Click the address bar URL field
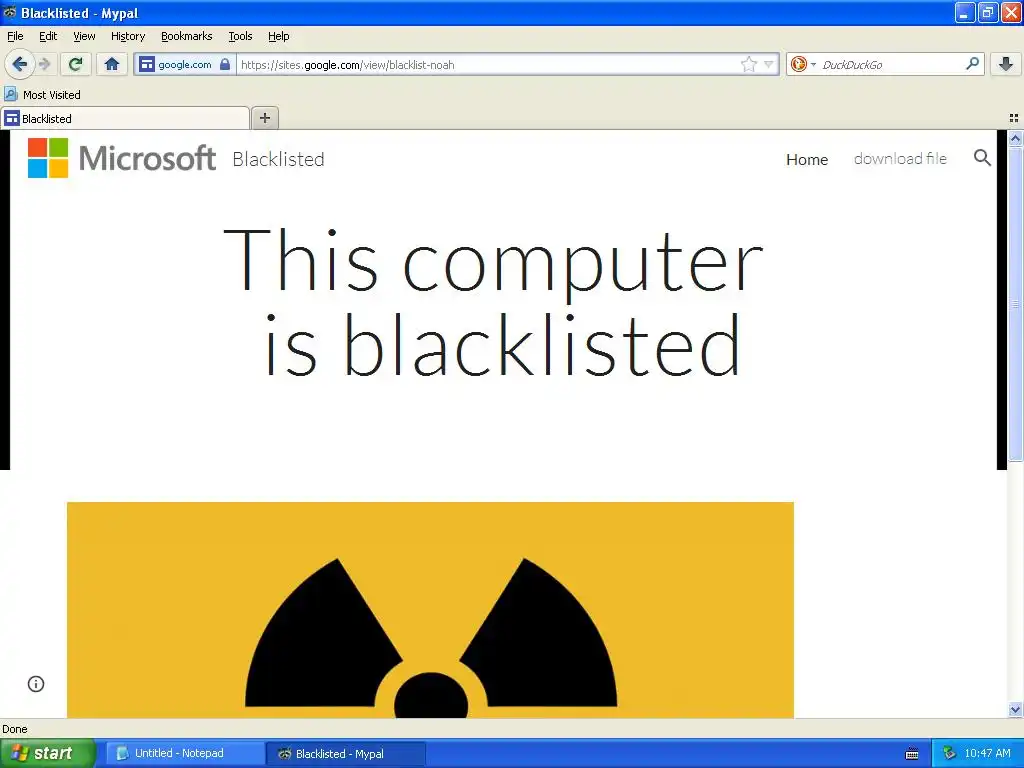 tap(488, 65)
